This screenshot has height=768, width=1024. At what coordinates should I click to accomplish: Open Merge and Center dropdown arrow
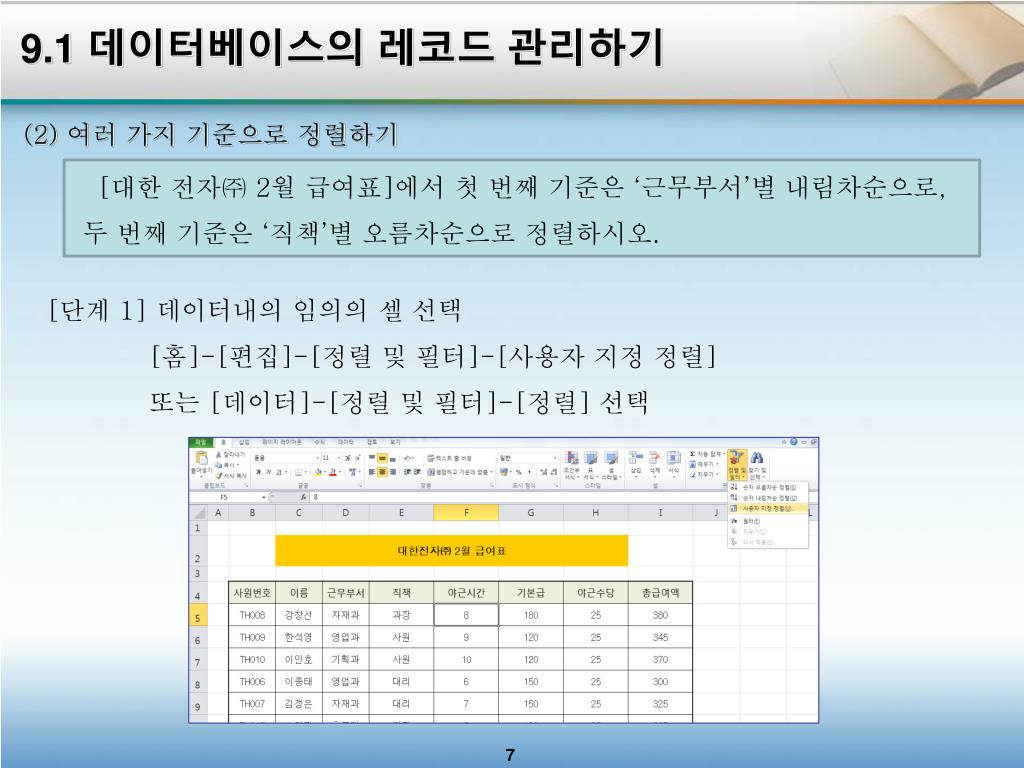[x=491, y=472]
